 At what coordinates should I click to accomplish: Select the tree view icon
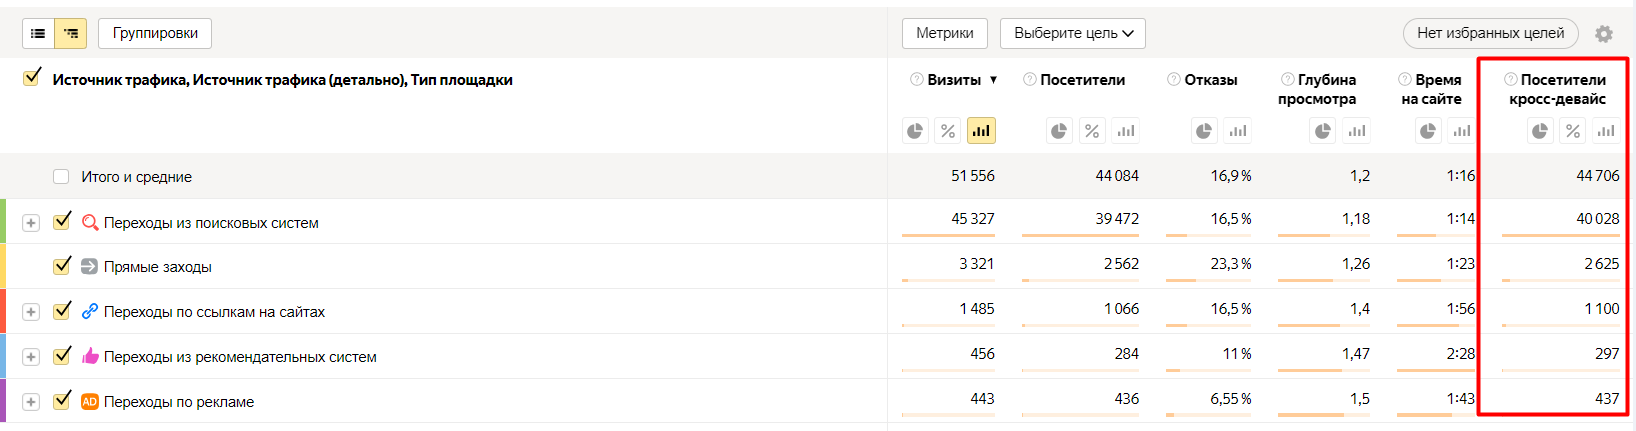71,33
